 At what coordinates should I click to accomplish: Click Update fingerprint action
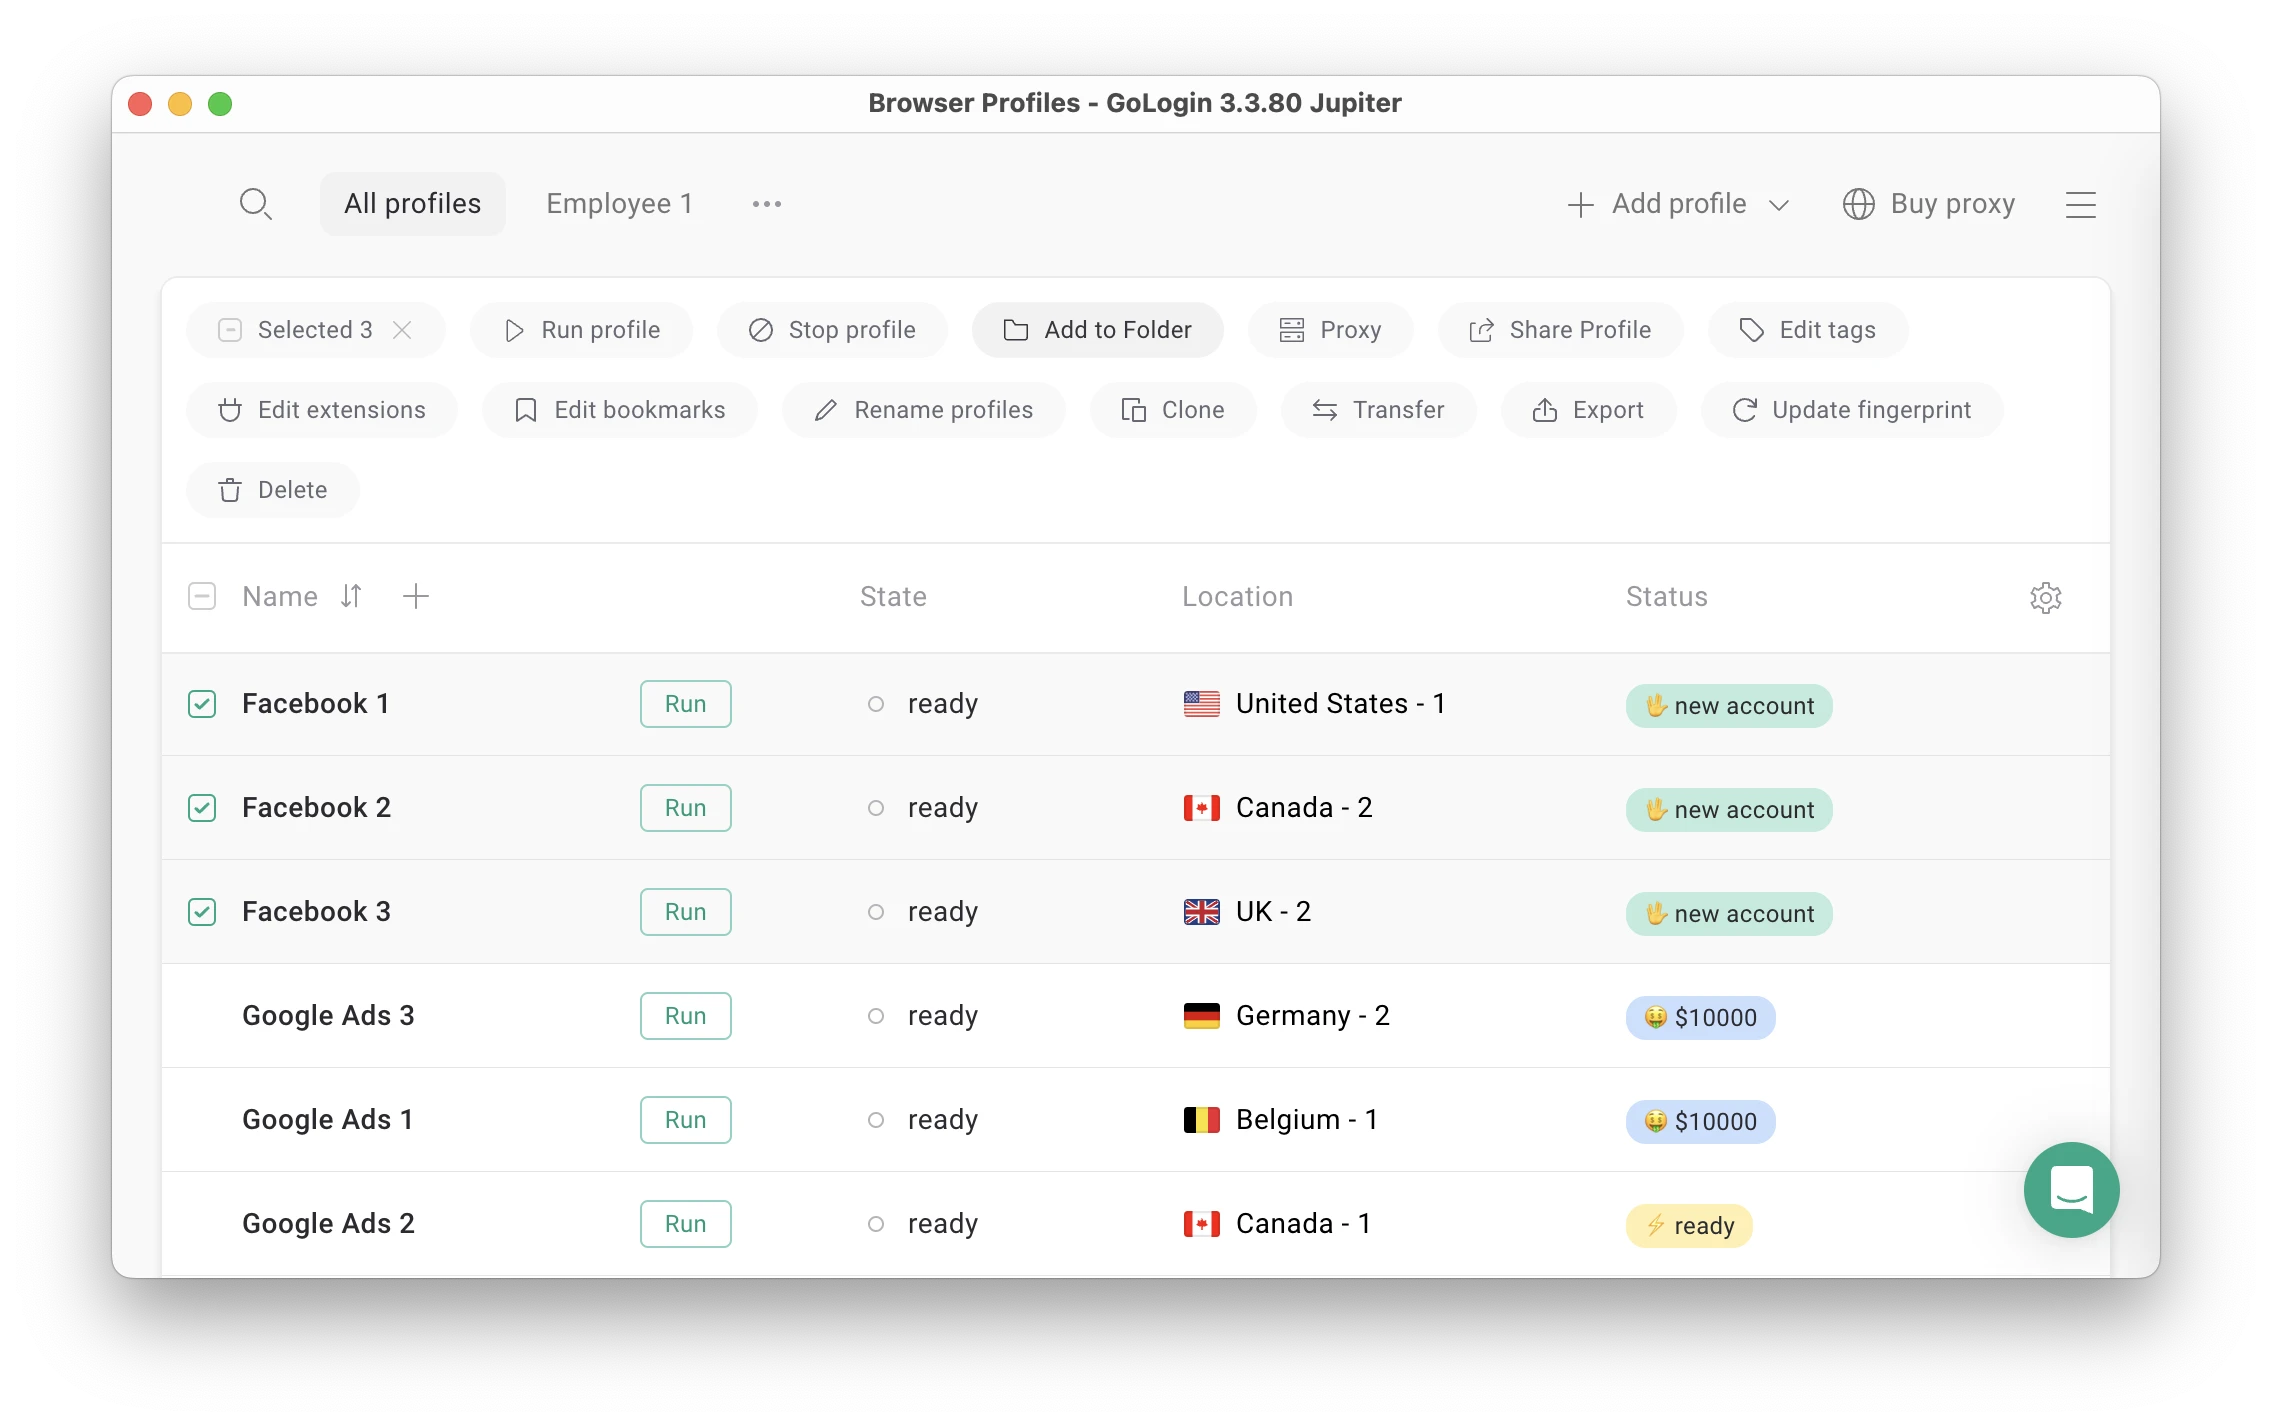[1852, 410]
